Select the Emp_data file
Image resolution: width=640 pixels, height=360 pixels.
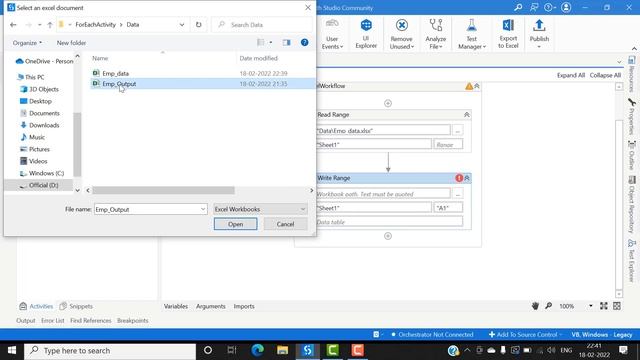point(116,73)
